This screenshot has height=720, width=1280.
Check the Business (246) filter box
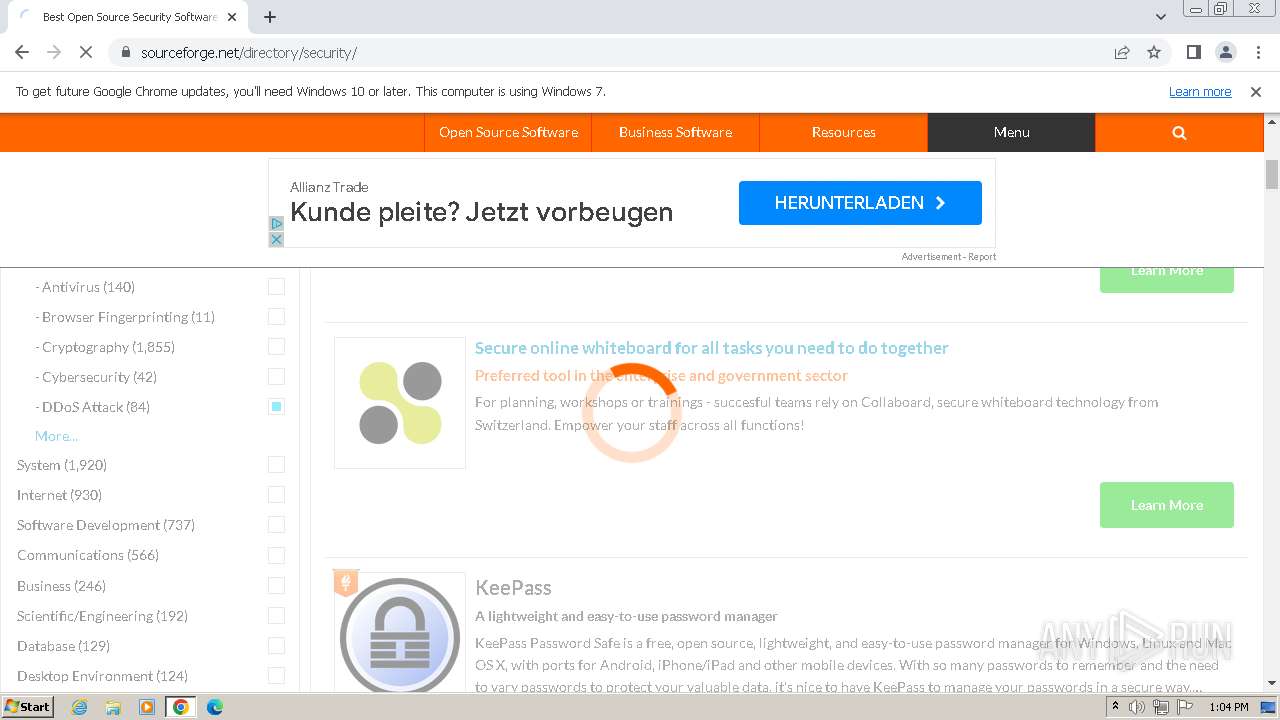(277, 586)
